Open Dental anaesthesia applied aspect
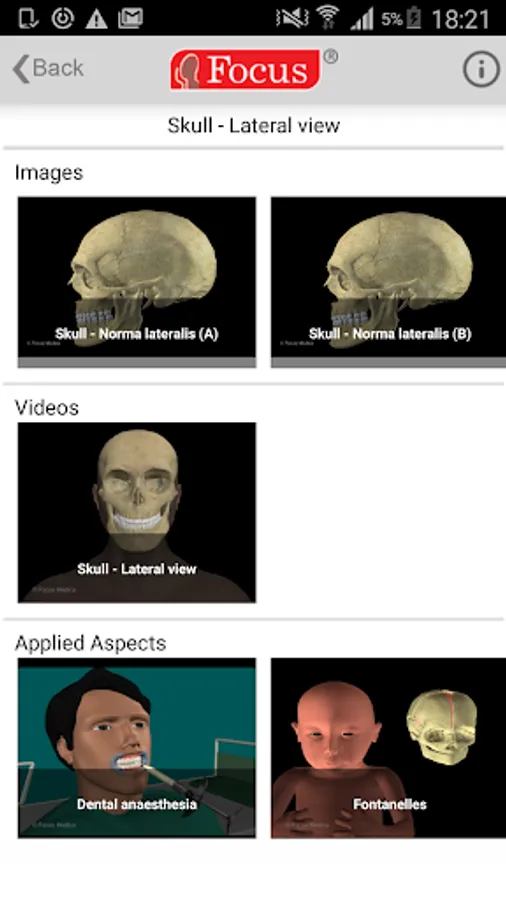 pyautogui.click(x=137, y=748)
